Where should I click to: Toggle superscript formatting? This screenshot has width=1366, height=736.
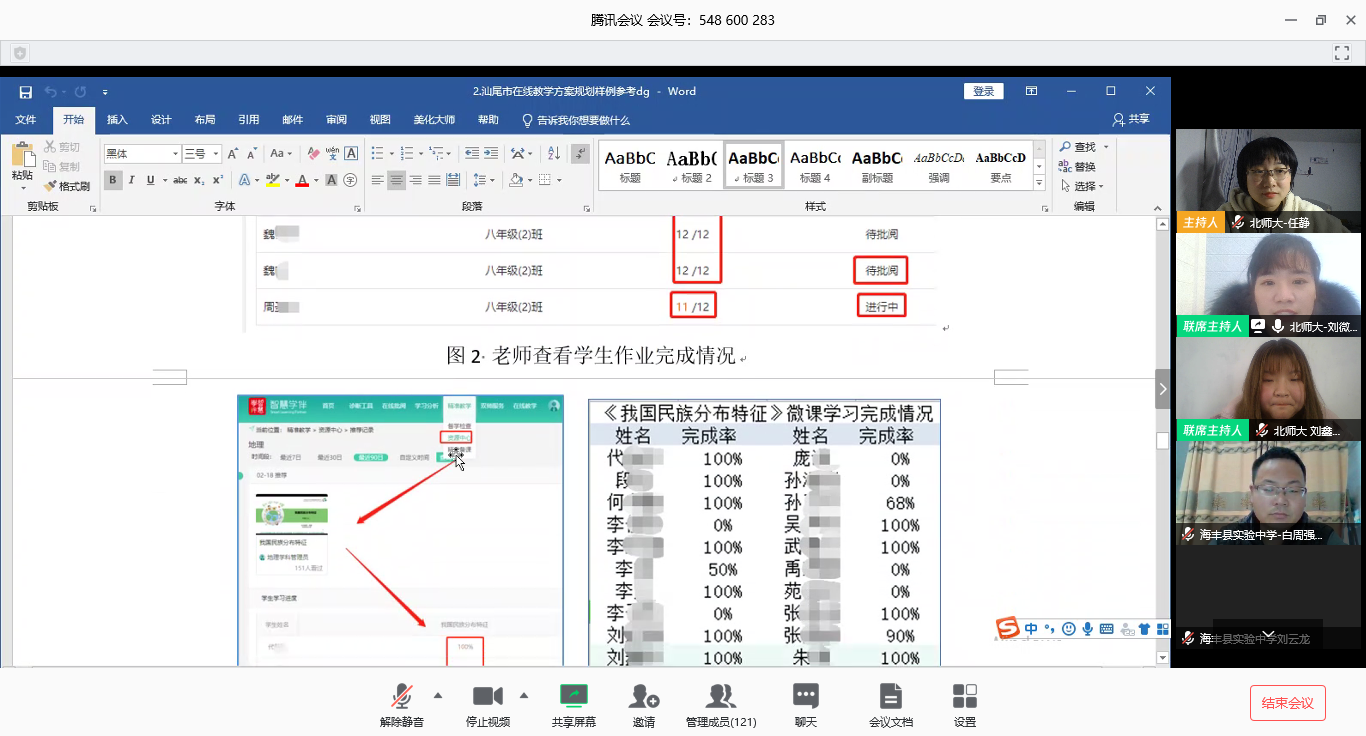[x=217, y=180]
